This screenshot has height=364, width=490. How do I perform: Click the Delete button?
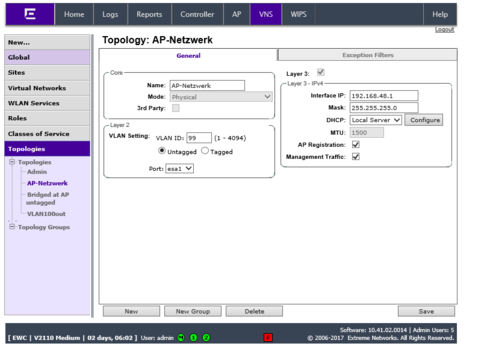pyautogui.click(x=254, y=311)
